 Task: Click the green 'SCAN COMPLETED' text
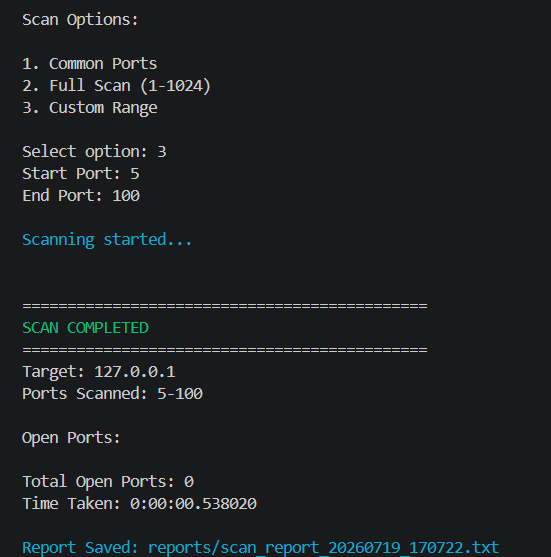pyautogui.click(x=85, y=328)
